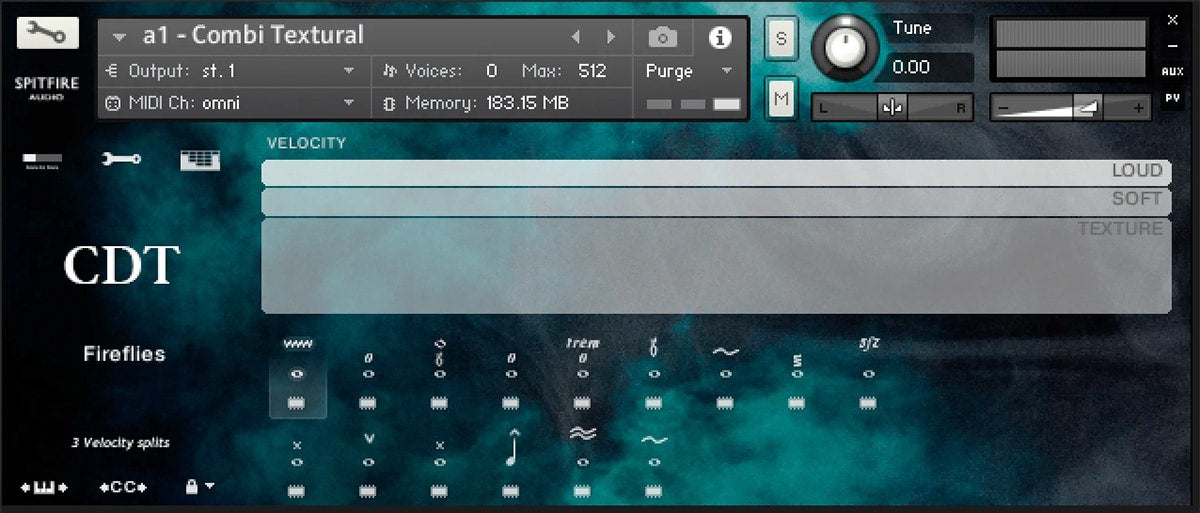Unload the RAM chip under the zigzag articulation
1200x513 pixels.
[297, 403]
